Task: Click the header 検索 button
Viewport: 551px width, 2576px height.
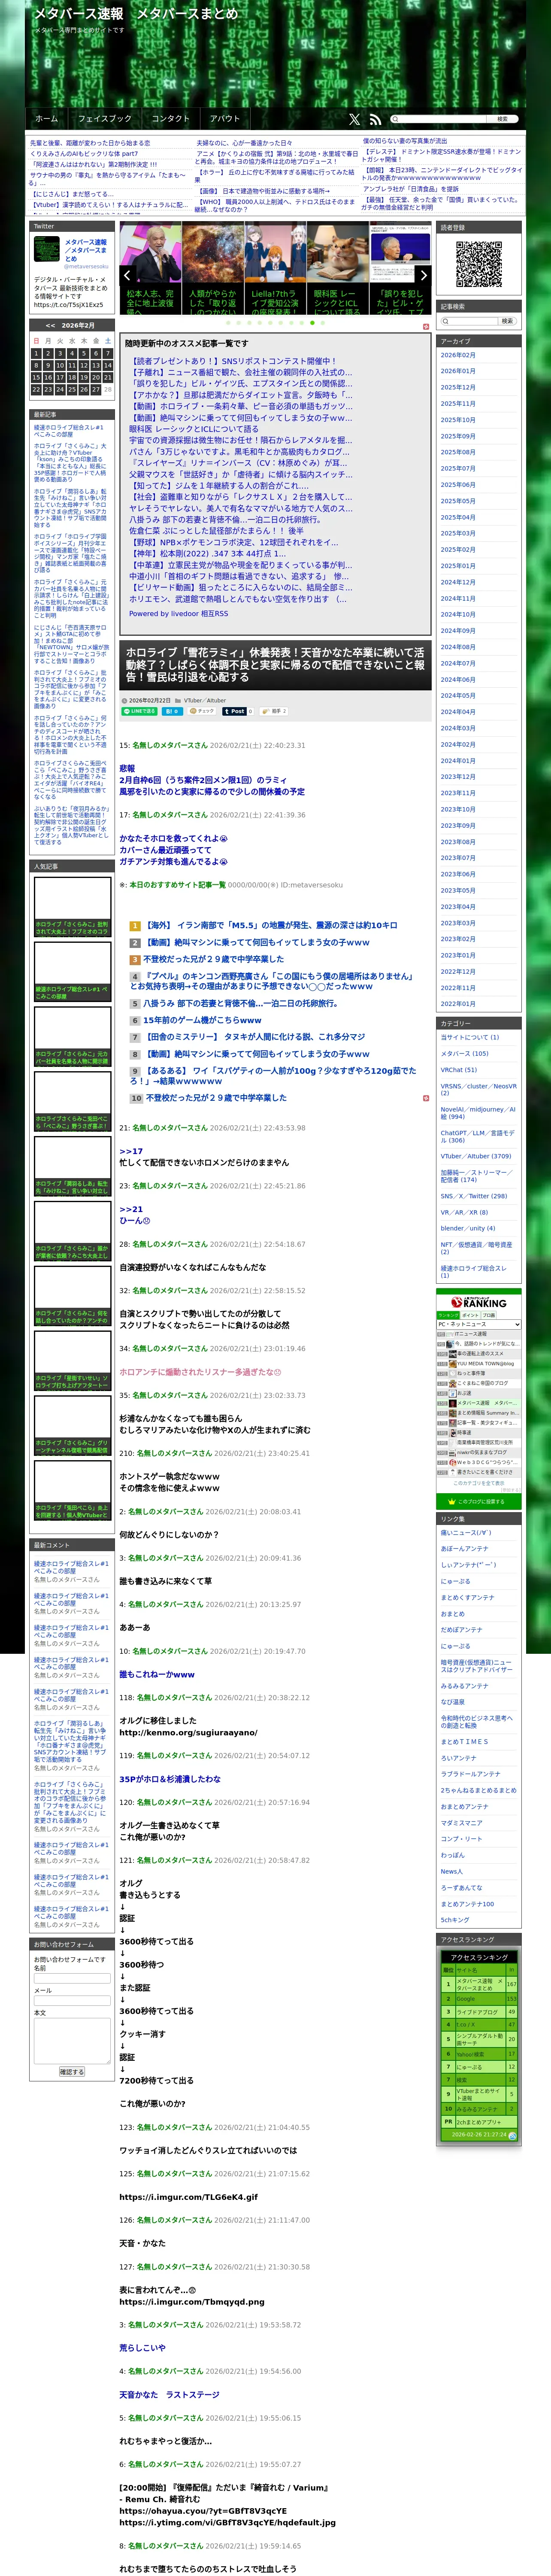Action: 503,119
